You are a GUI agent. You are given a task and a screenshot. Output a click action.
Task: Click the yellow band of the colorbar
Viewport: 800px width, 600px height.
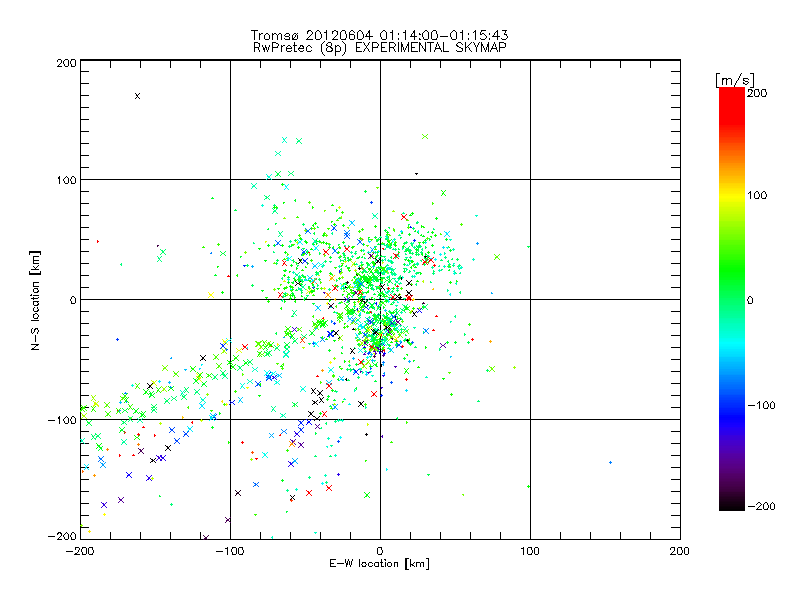point(732,196)
